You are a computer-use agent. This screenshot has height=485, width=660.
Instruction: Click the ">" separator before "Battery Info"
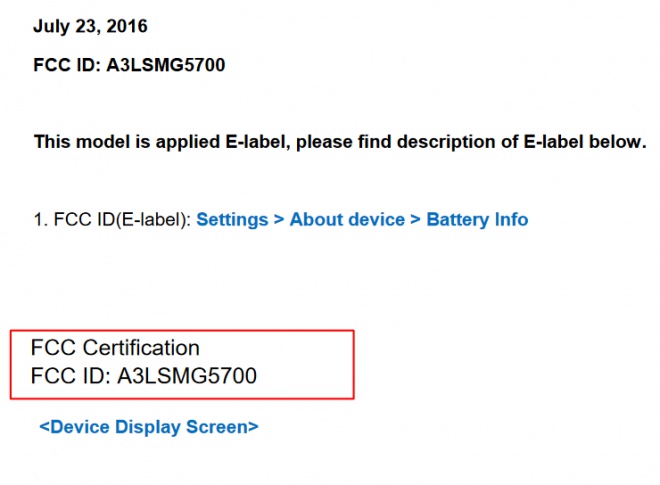pos(416,219)
